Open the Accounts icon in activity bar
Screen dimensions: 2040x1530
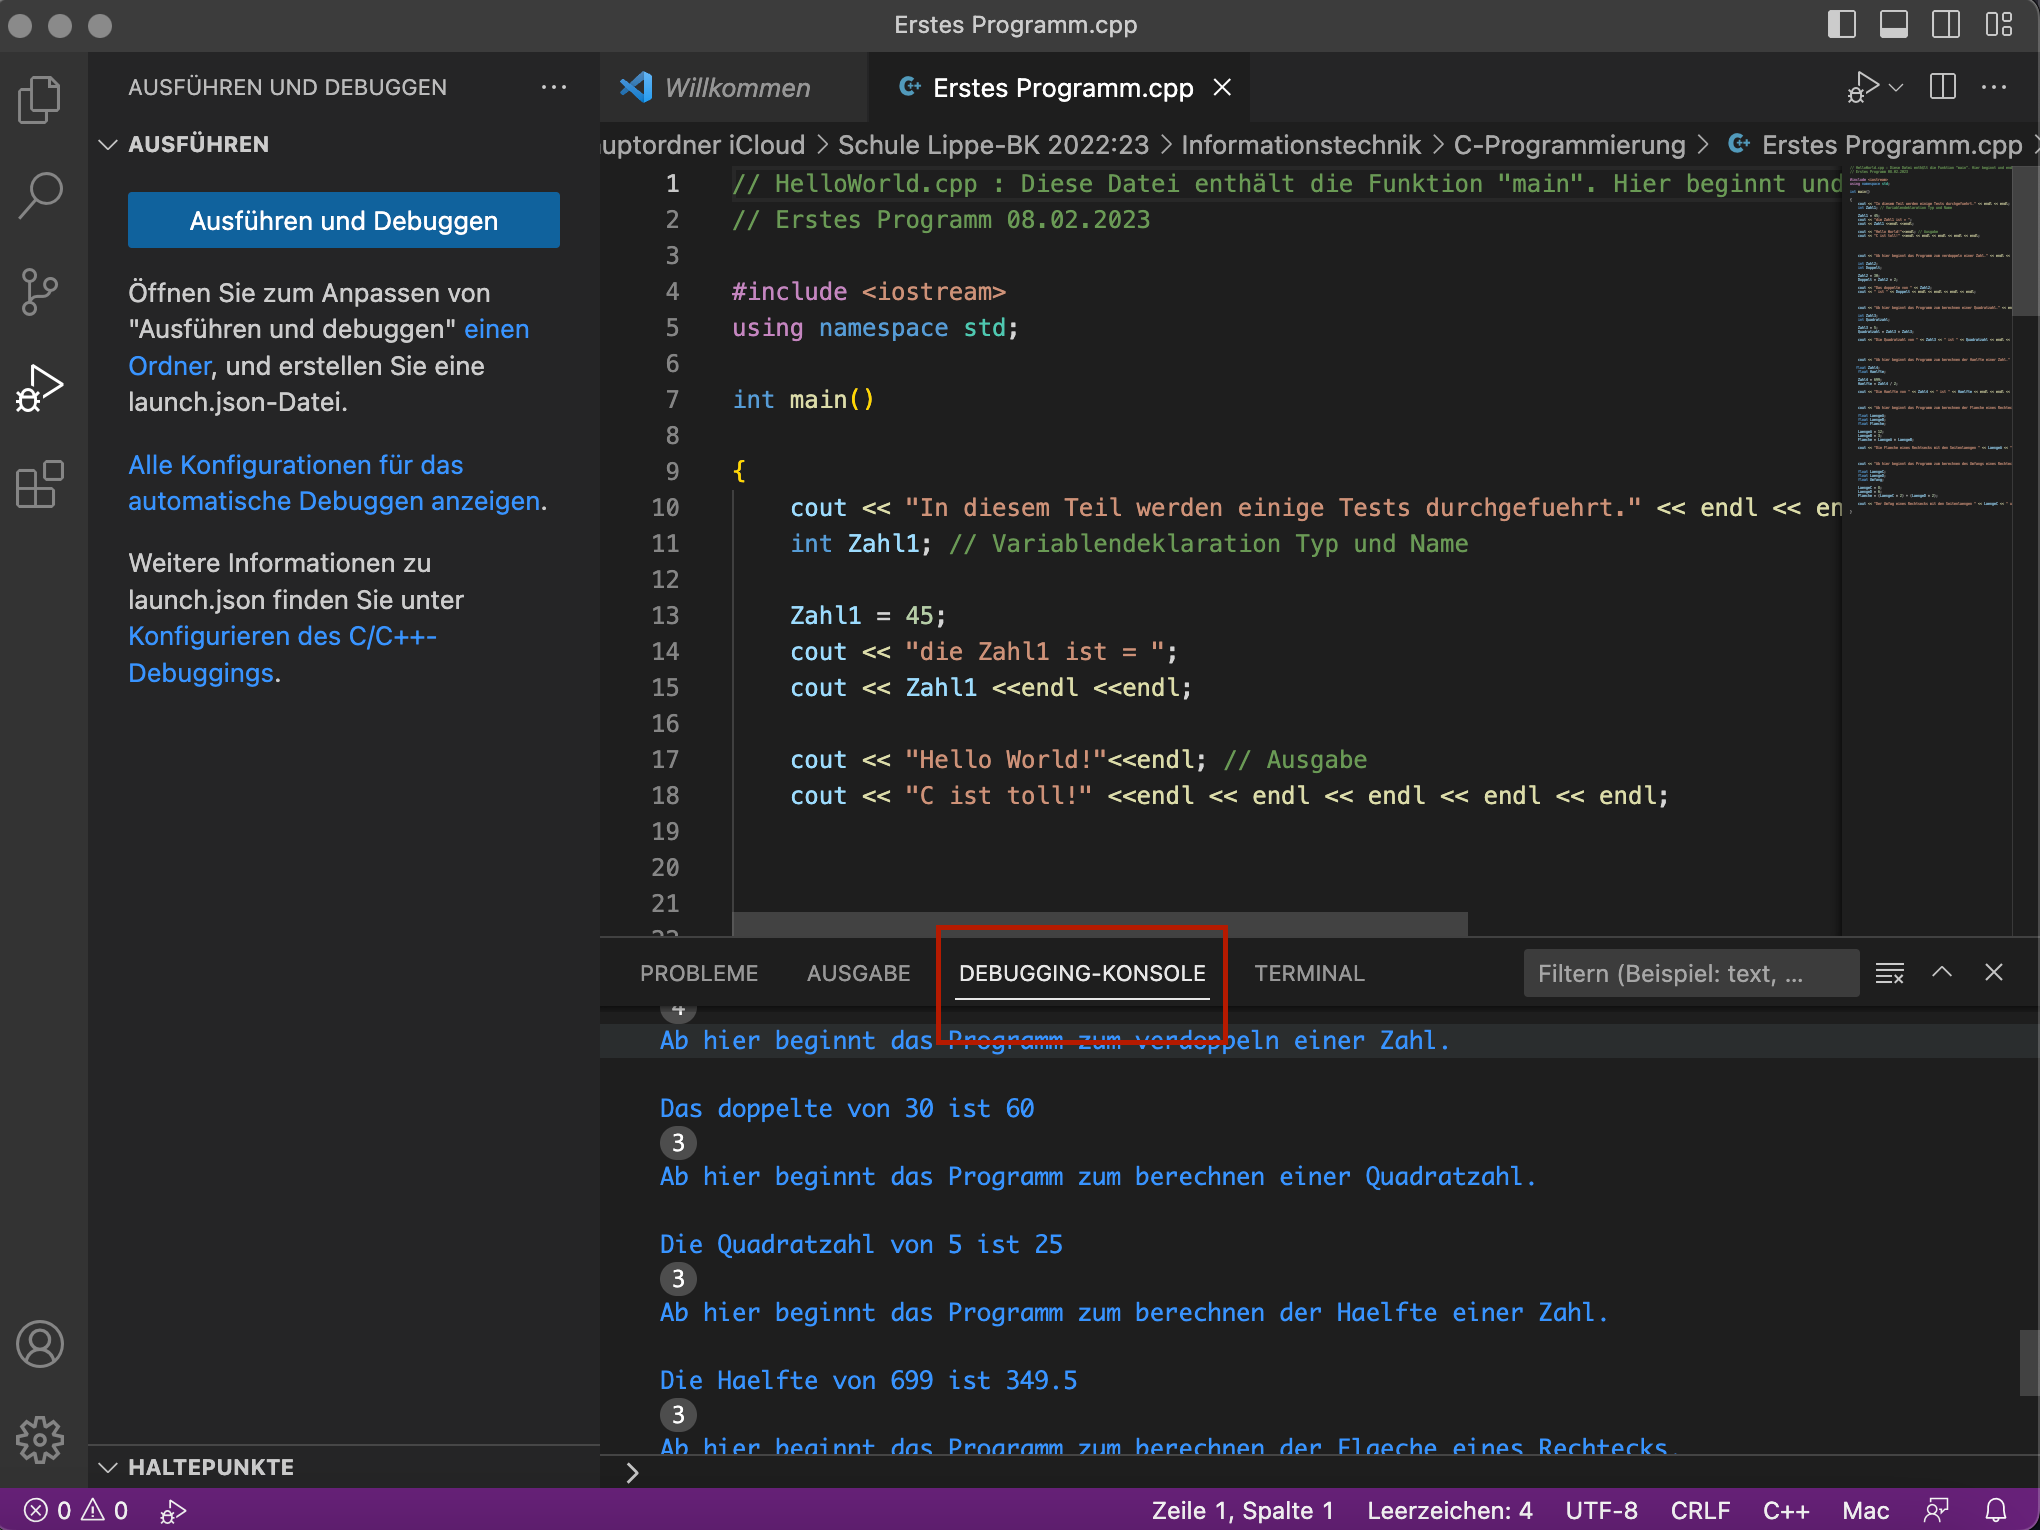[x=40, y=1343]
